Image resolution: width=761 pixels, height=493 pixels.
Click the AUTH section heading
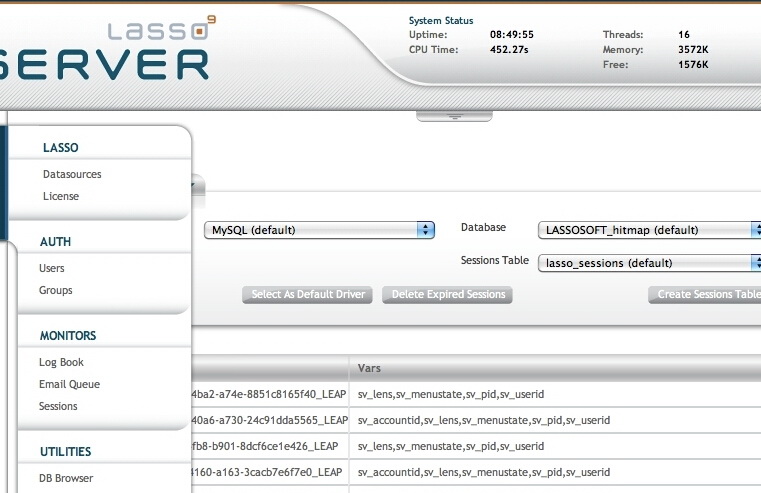55,242
